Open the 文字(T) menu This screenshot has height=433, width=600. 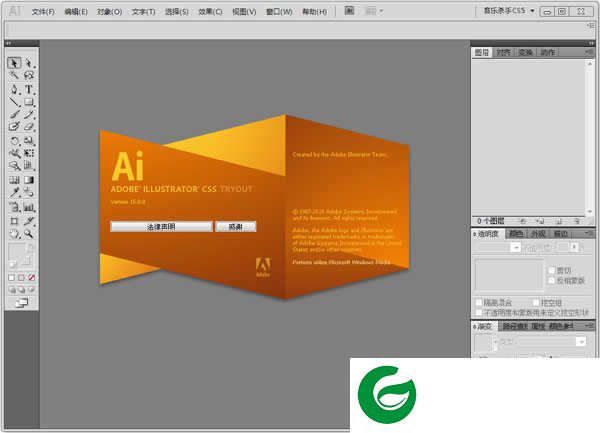tap(143, 12)
